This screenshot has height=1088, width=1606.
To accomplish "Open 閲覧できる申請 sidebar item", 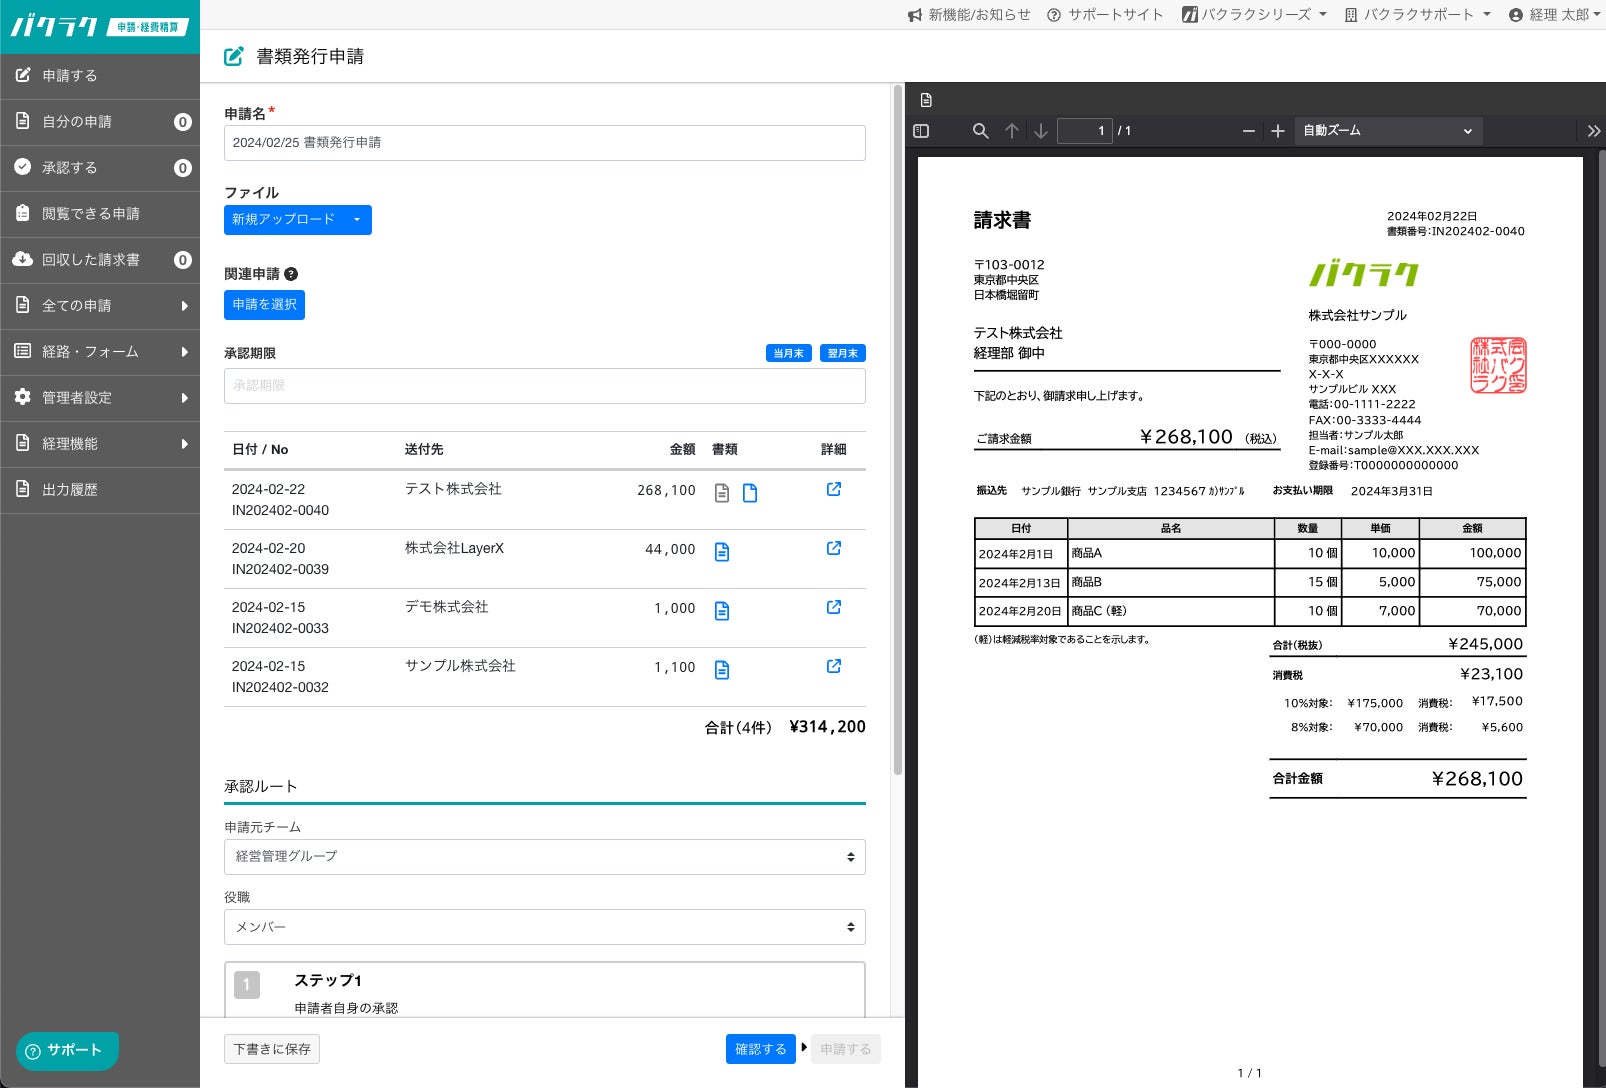I will 100,214.
